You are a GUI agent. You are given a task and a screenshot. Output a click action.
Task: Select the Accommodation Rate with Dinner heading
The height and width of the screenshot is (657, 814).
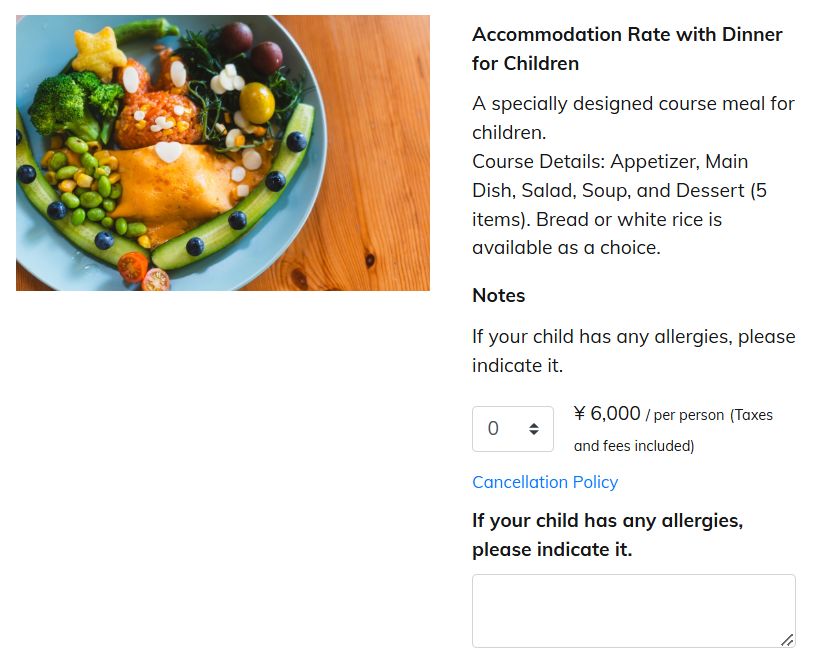(627, 49)
